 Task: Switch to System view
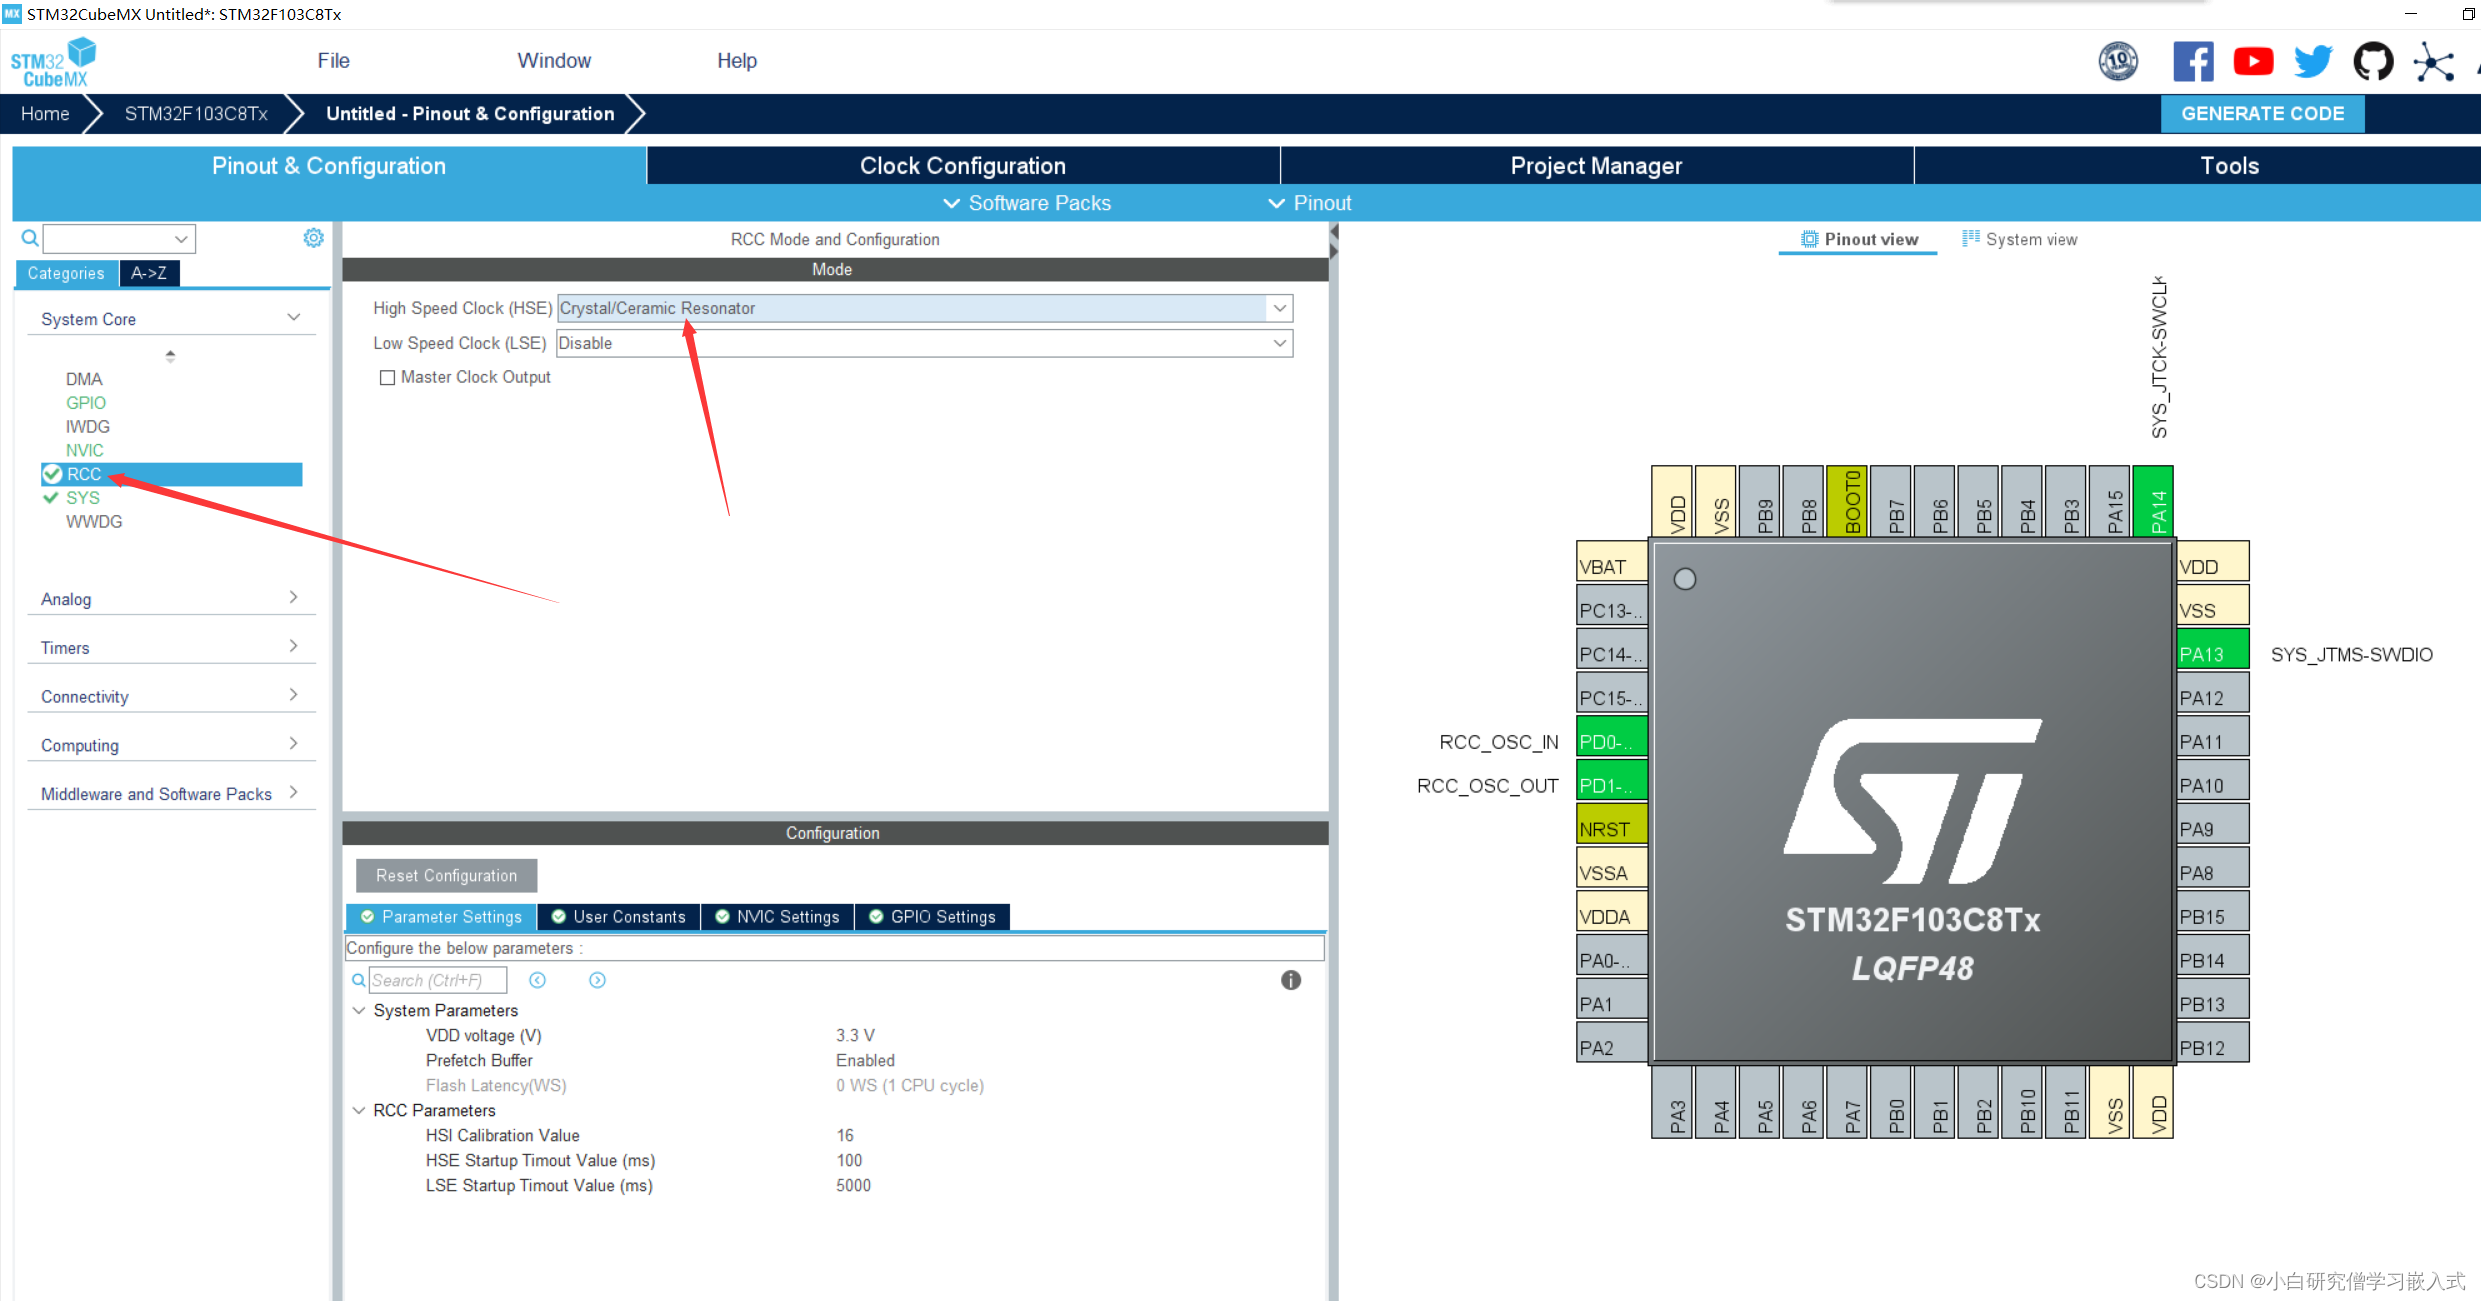[x=2020, y=240]
